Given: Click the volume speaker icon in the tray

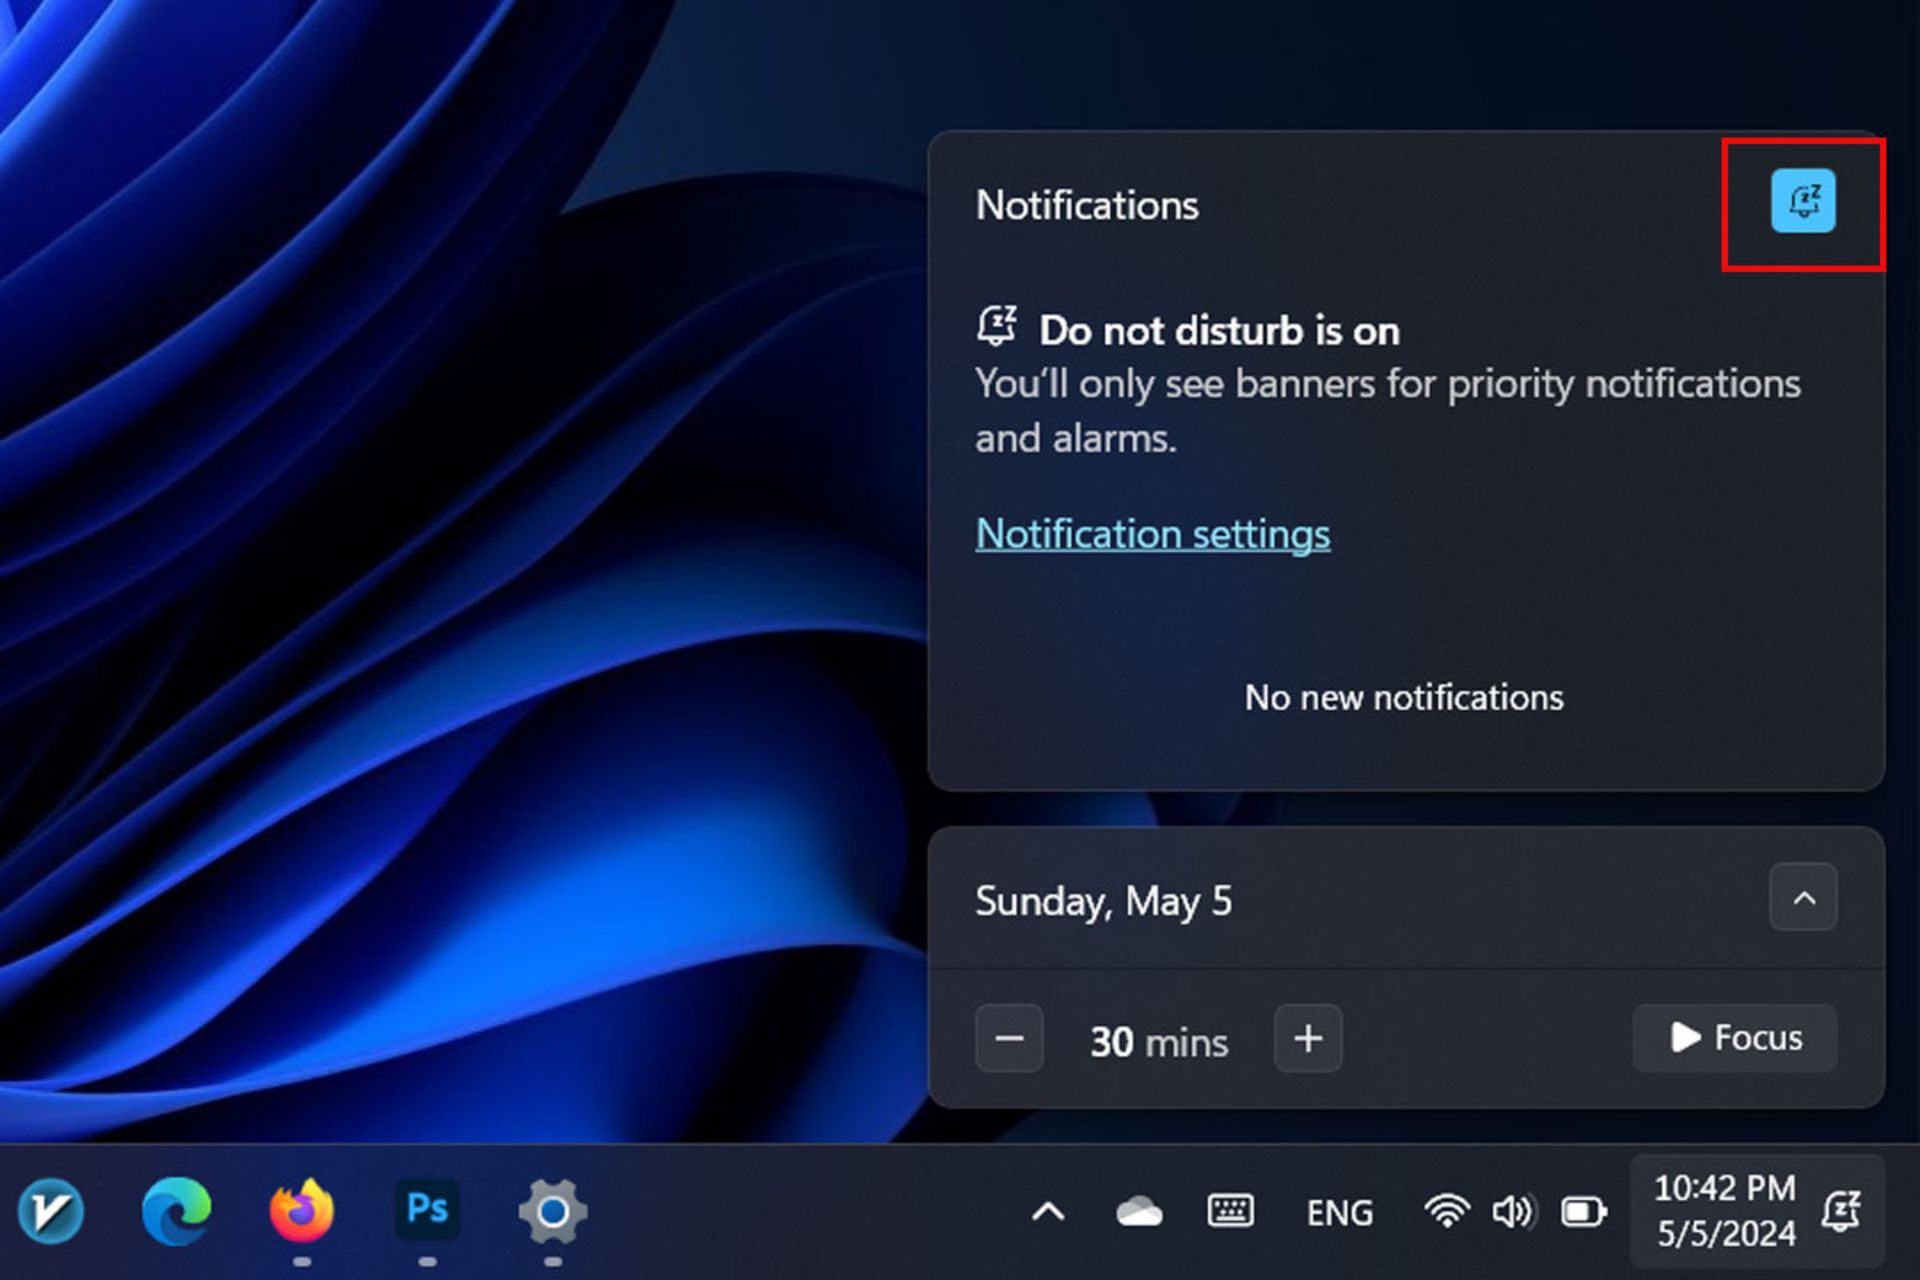Looking at the screenshot, I should coord(1511,1213).
